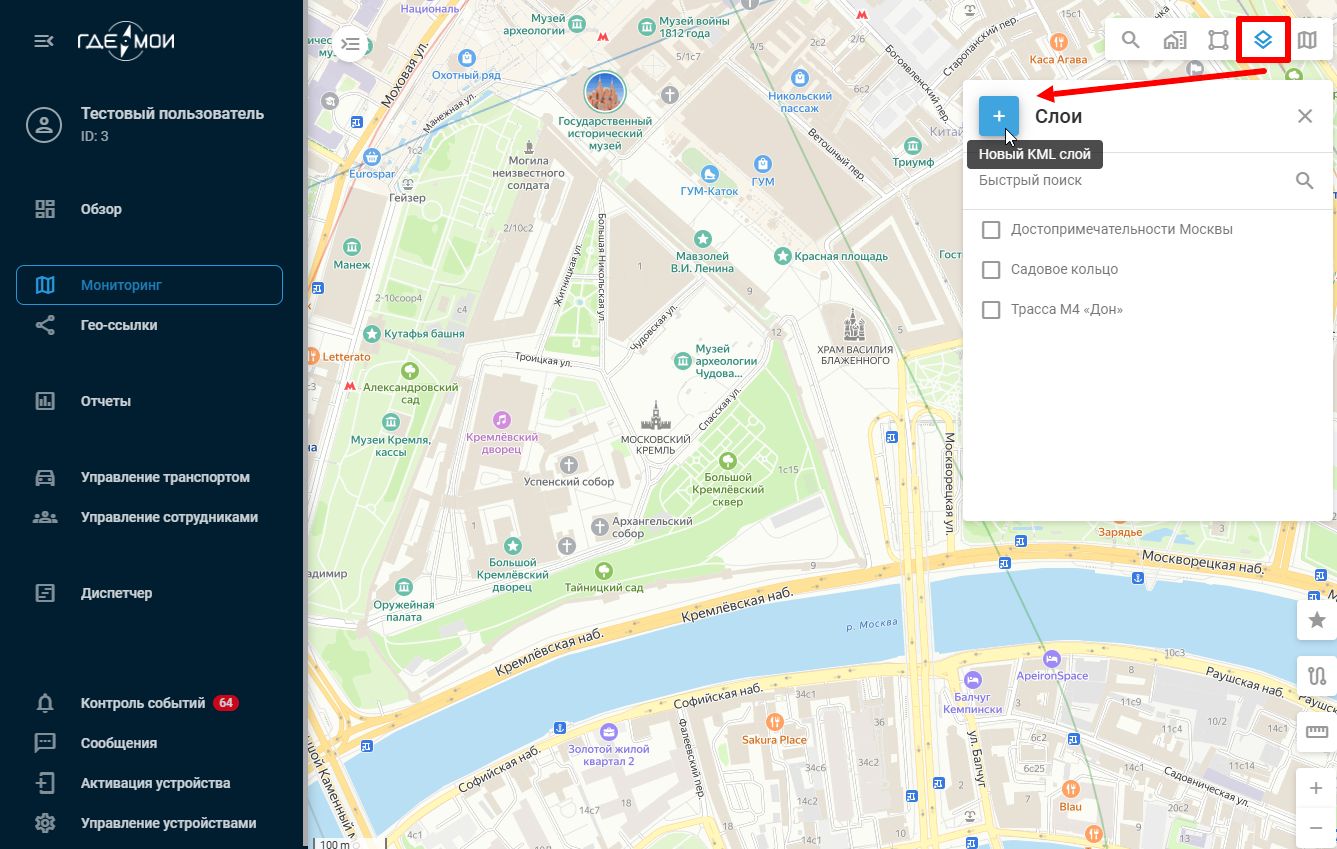The height and width of the screenshot is (849, 1337).
Task: Click the star favorites button on map
Action: tap(1316, 620)
